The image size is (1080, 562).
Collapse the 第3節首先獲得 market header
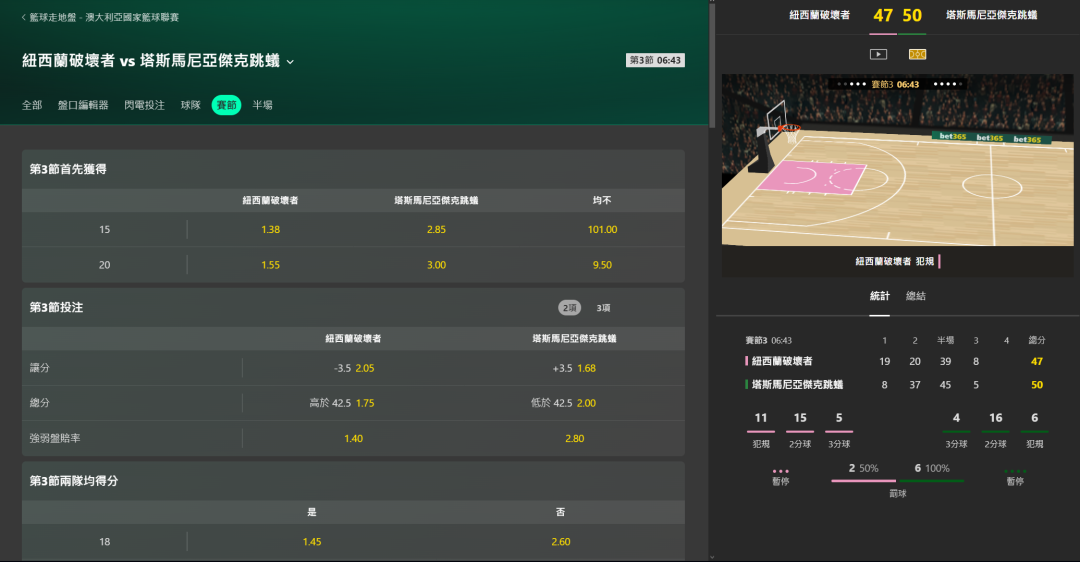tap(353, 169)
